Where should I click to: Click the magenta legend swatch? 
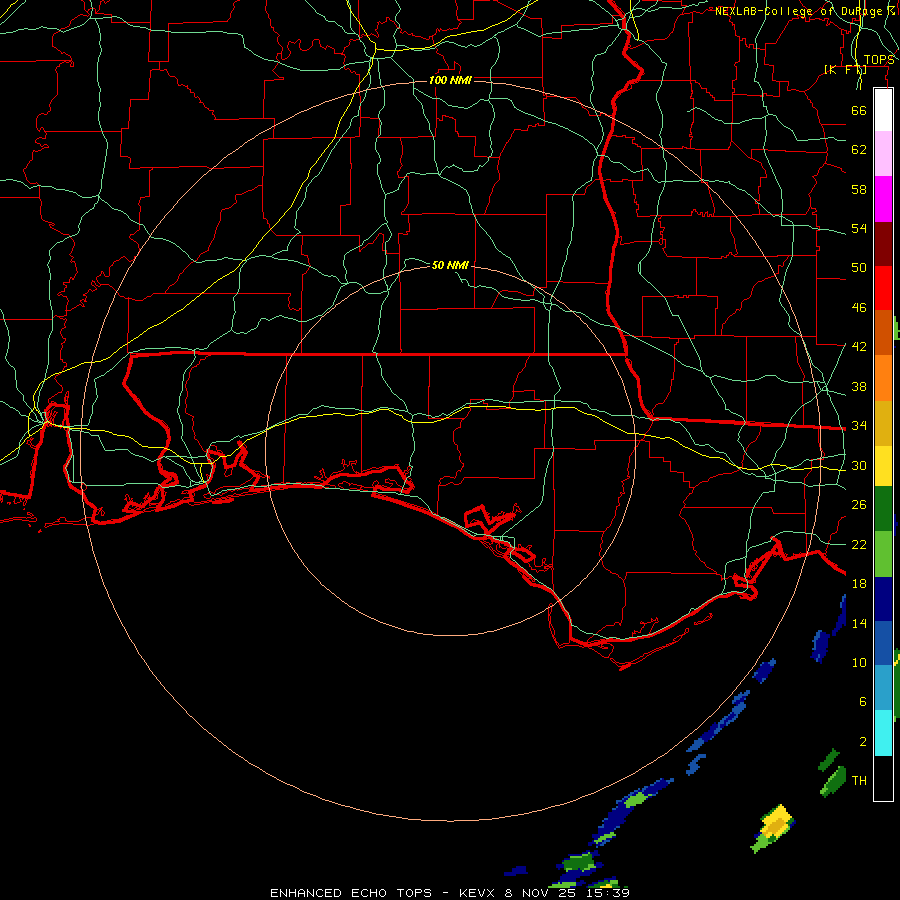(883, 199)
